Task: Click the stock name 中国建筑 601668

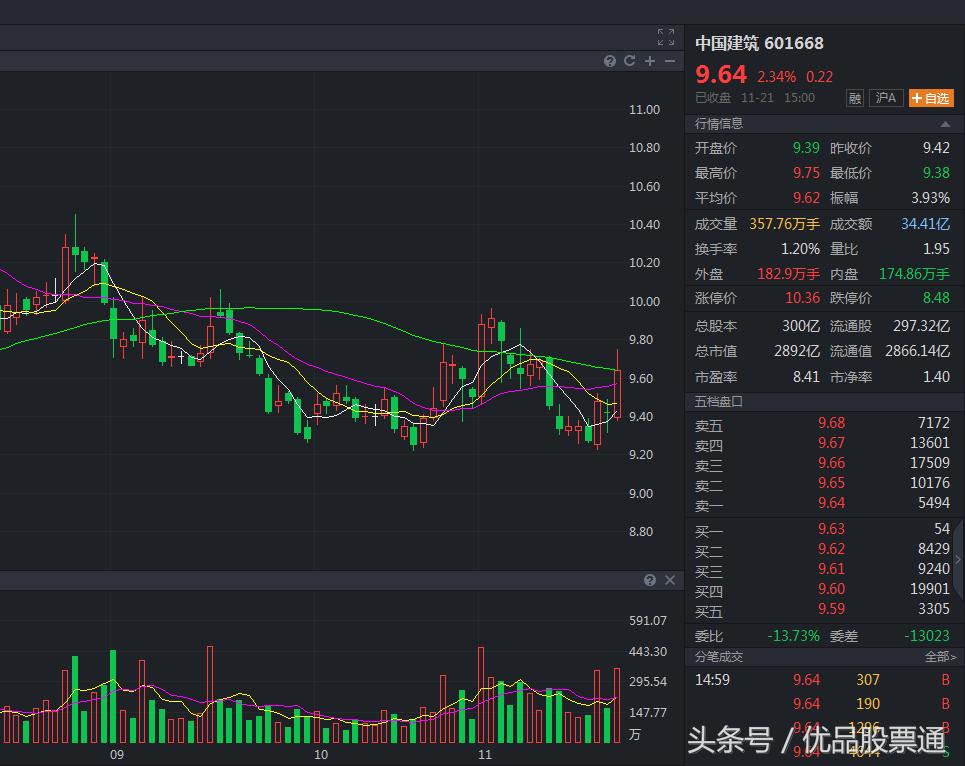Action: (x=759, y=43)
